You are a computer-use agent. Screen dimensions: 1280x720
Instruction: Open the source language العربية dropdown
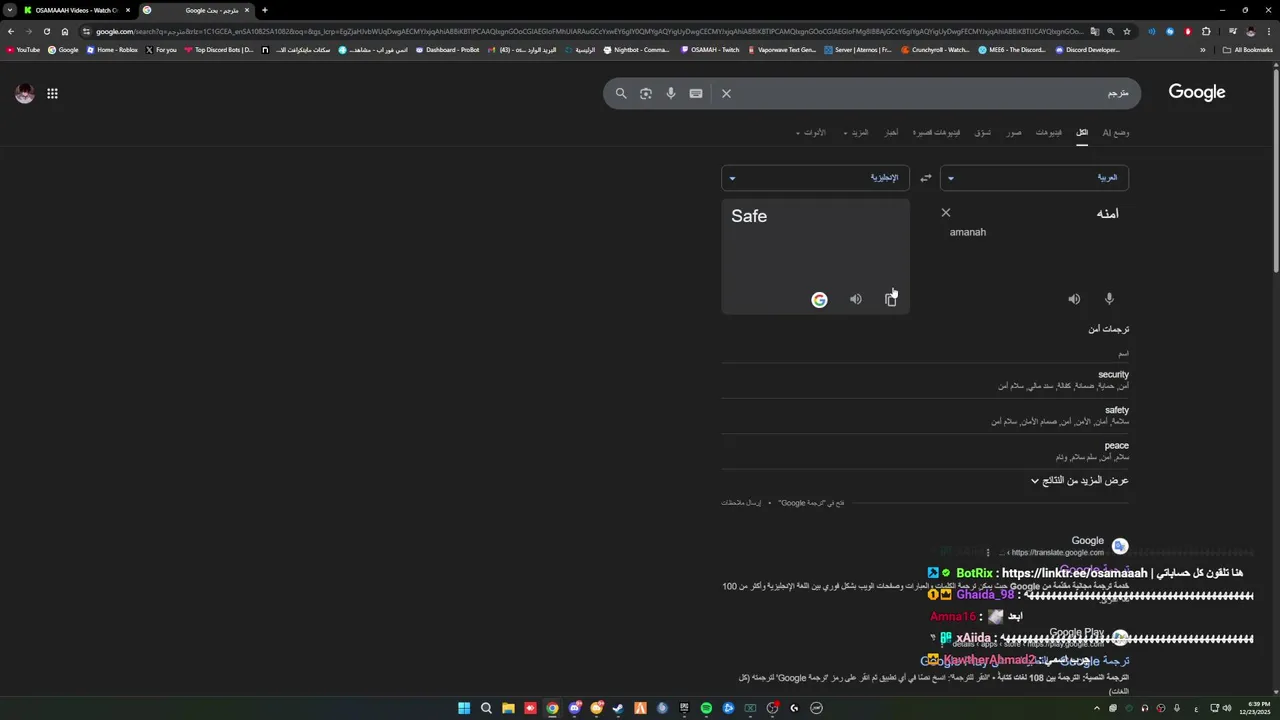pyautogui.click(x=1034, y=178)
